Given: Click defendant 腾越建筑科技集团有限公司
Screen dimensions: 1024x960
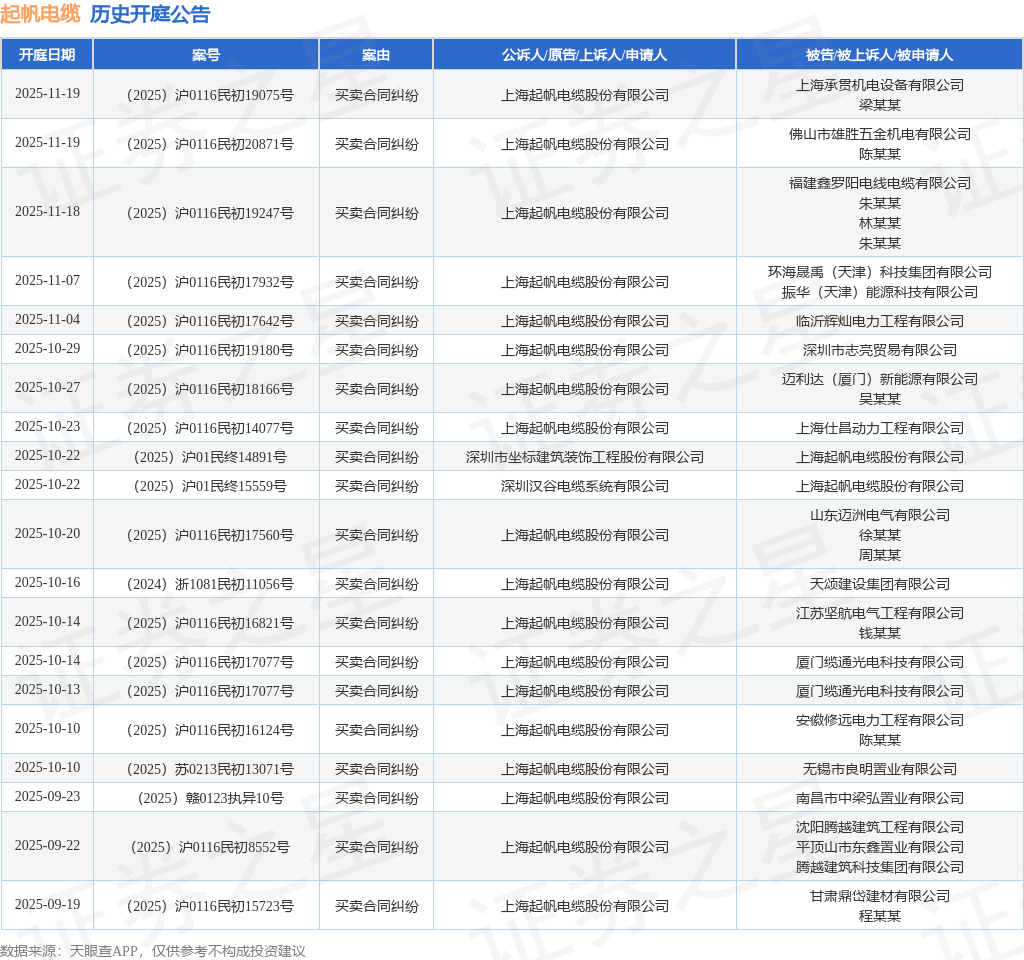Looking at the screenshot, I should pos(880,867).
